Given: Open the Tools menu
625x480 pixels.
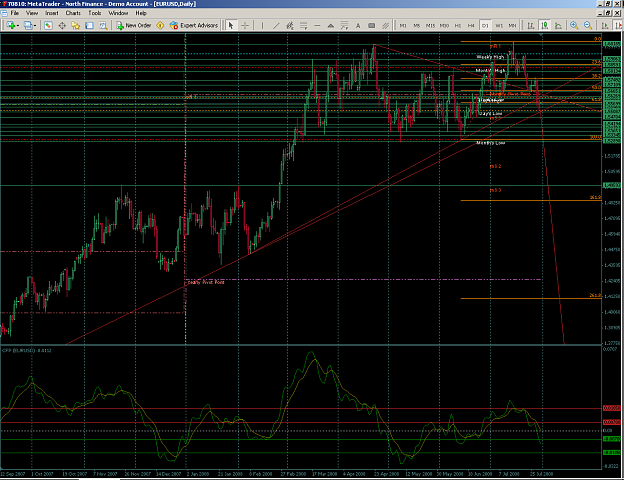Looking at the screenshot, I should point(94,13).
